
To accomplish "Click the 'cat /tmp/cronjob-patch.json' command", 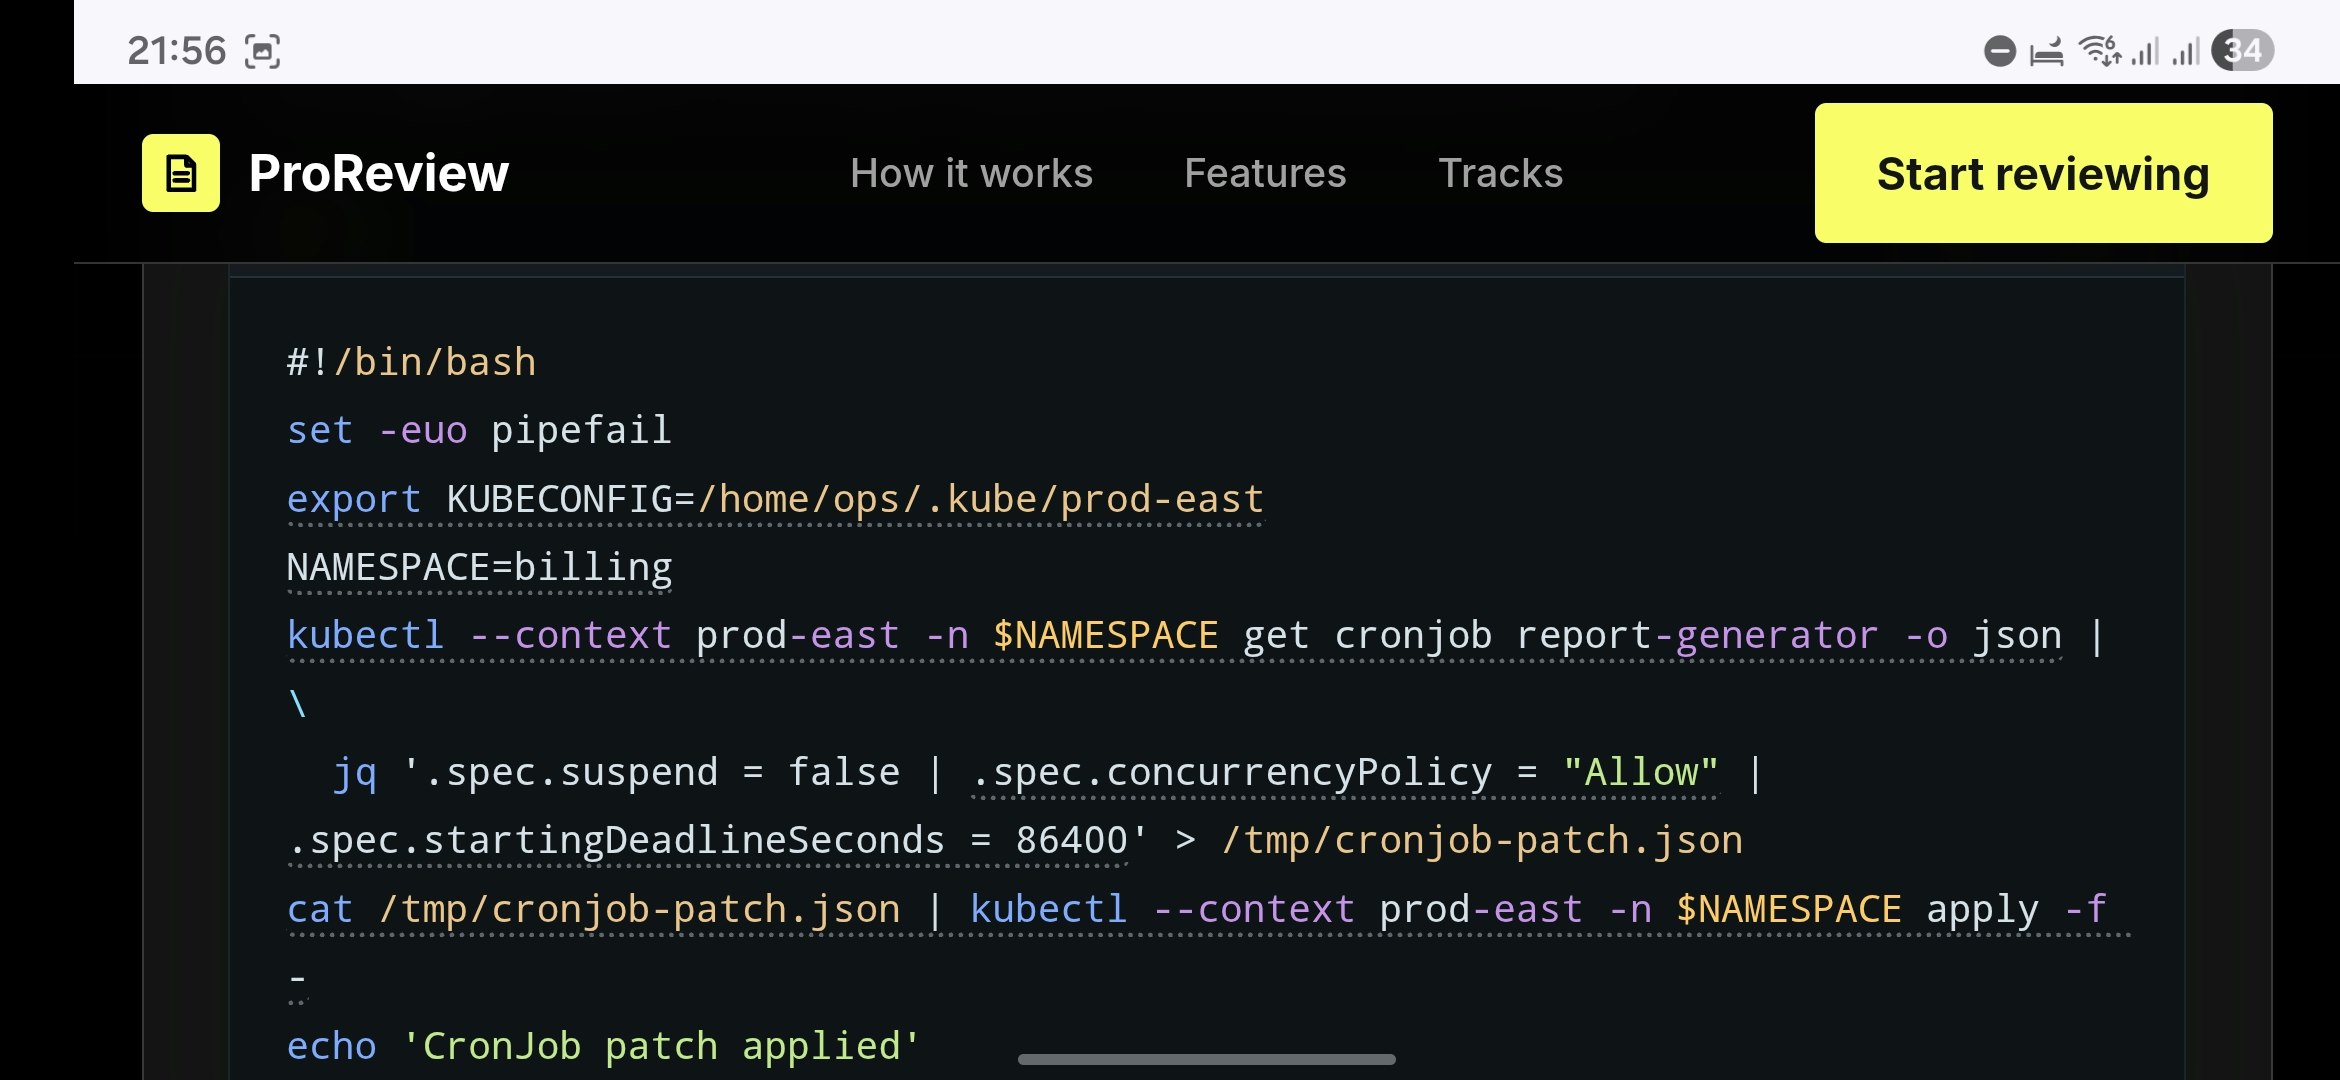I will pos(593,909).
